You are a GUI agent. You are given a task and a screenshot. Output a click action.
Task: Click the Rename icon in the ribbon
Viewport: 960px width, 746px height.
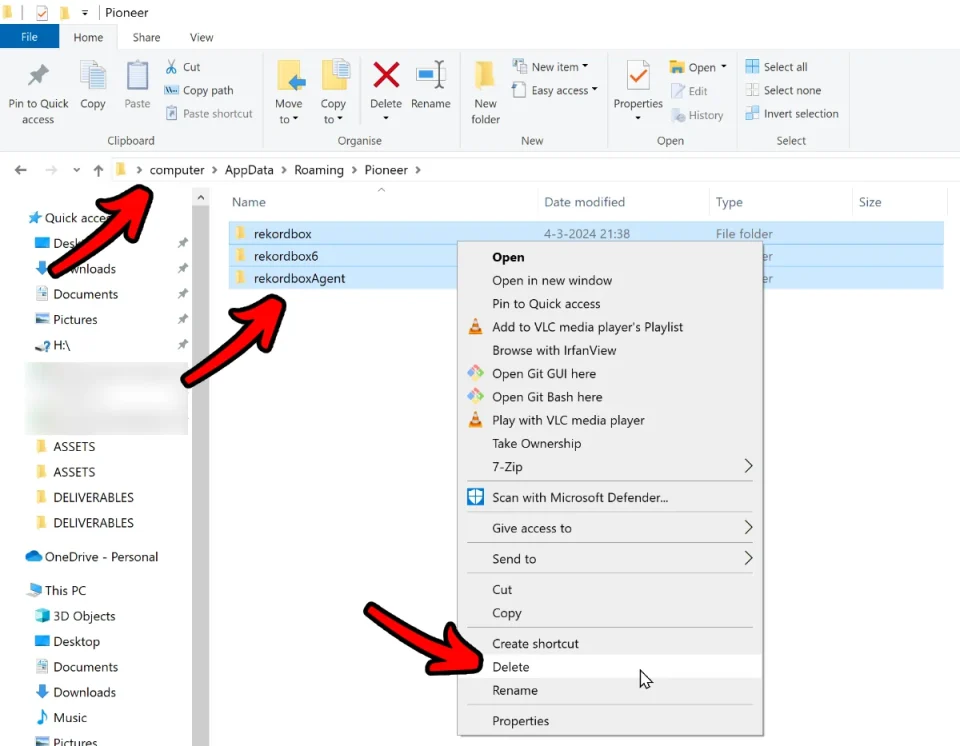coord(431,75)
